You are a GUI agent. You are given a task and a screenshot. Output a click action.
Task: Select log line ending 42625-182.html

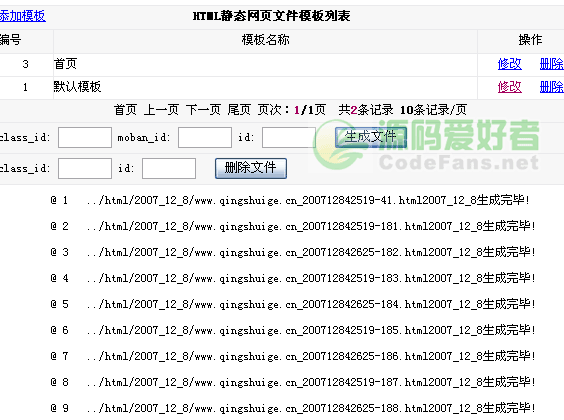point(293,252)
